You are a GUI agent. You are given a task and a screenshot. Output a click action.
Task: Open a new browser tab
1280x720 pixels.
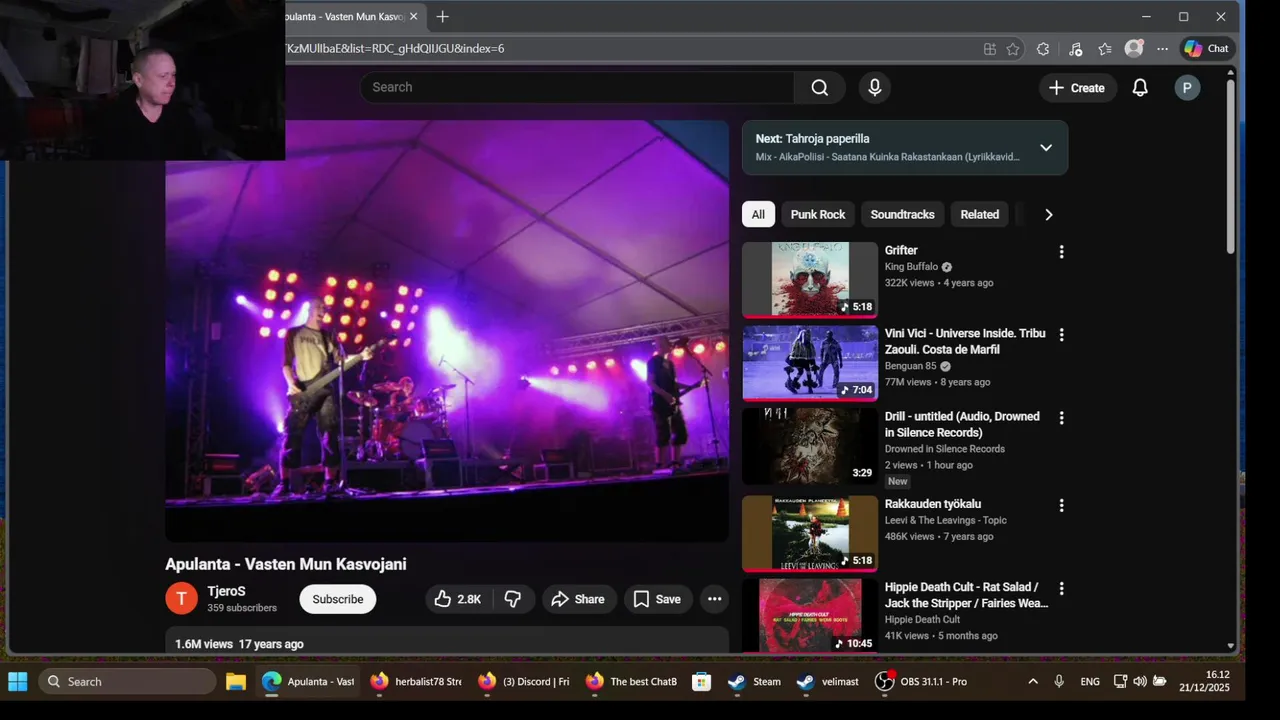(442, 17)
